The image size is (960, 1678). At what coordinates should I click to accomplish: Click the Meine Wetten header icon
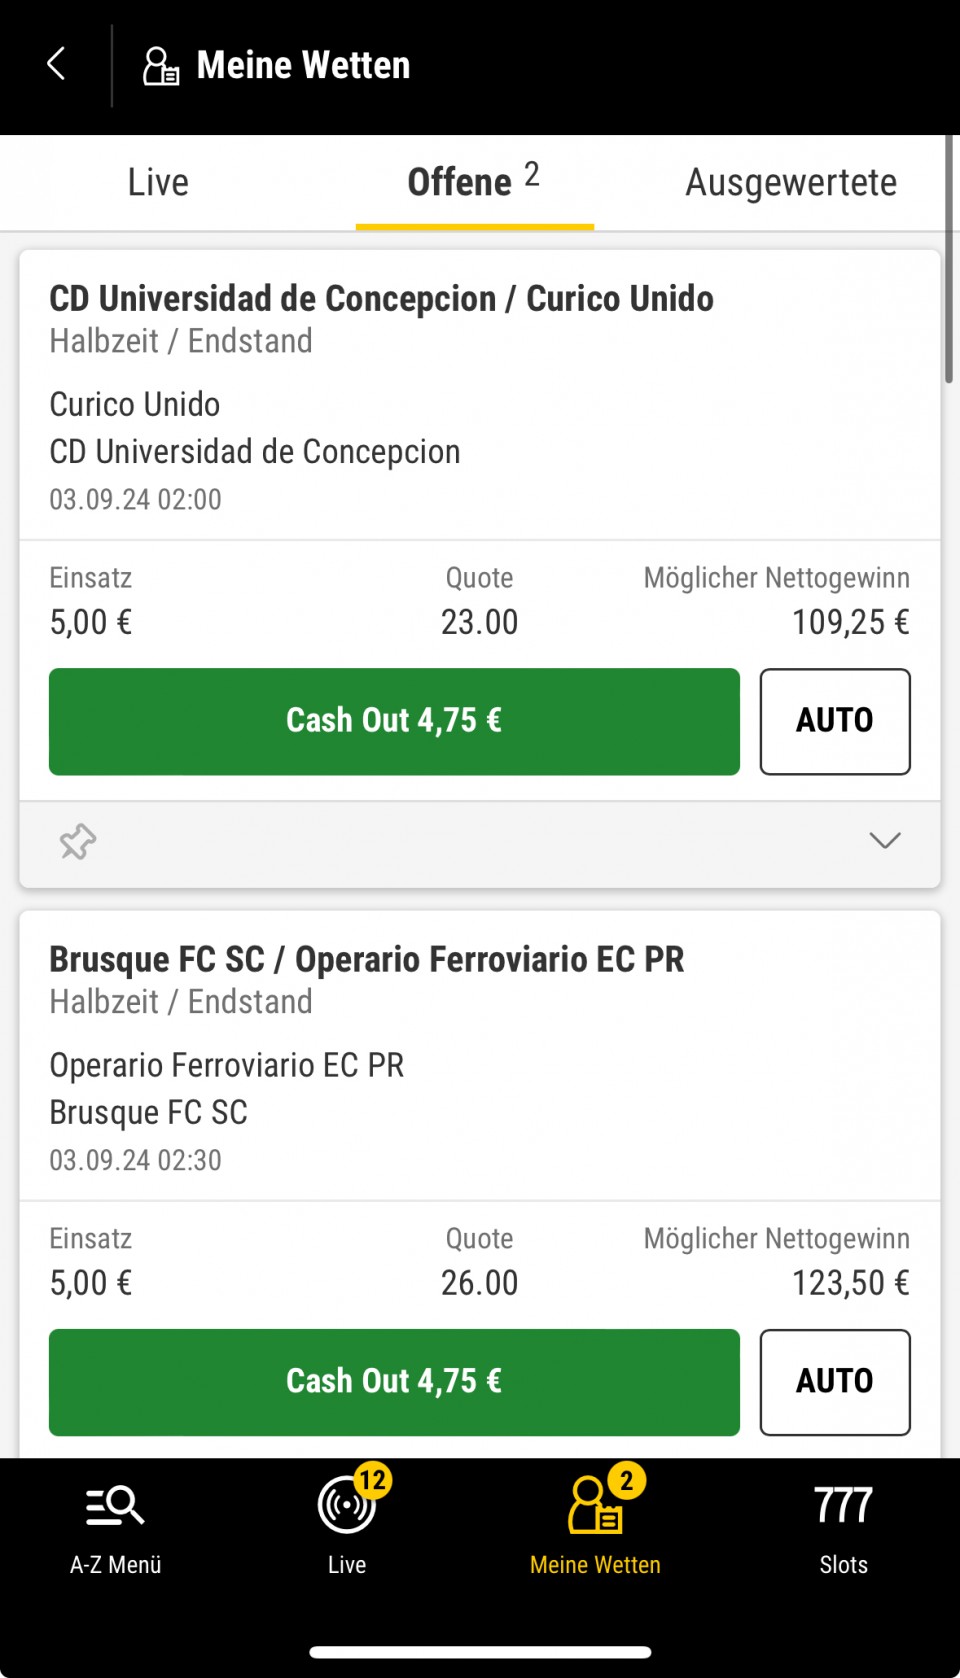pyautogui.click(x=160, y=66)
